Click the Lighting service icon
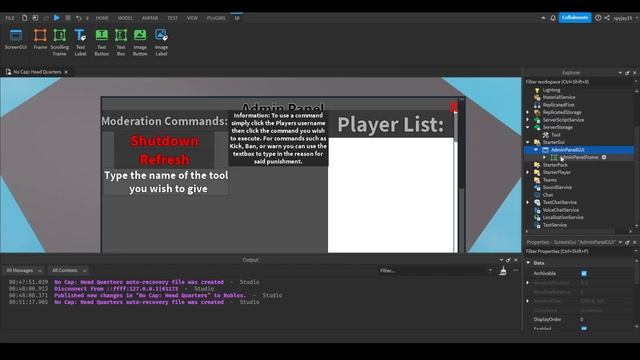This screenshot has width=640, height=360. pos(537,90)
